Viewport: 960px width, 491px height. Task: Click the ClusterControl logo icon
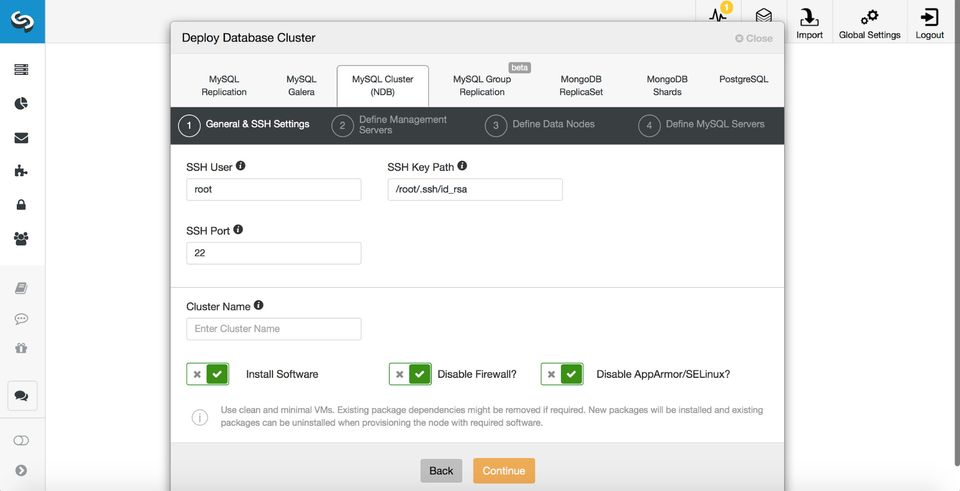[x=22, y=21]
